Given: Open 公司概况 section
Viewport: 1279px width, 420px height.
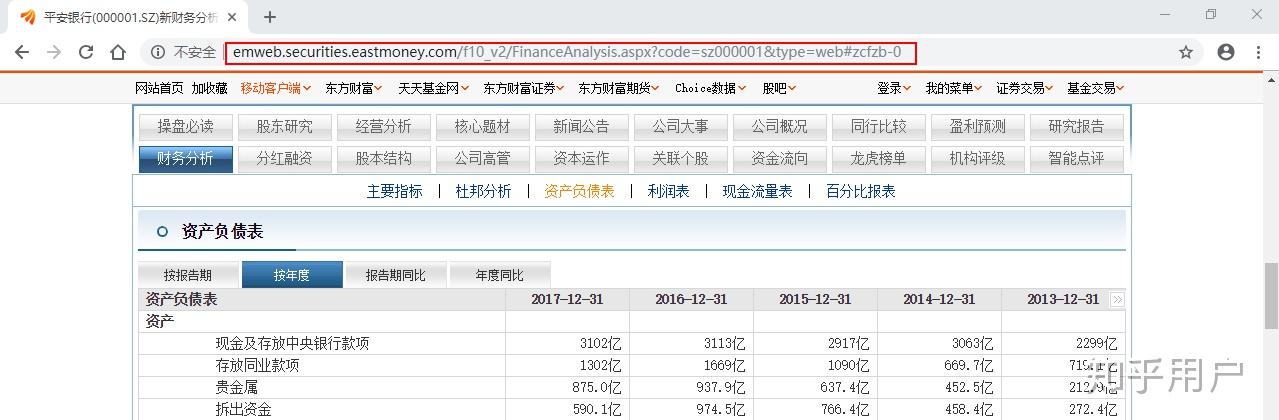Looking at the screenshot, I should pos(779,127).
